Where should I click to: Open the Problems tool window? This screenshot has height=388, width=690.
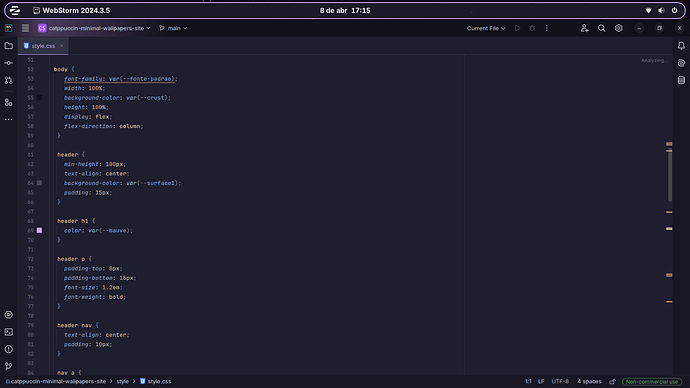point(8,349)
